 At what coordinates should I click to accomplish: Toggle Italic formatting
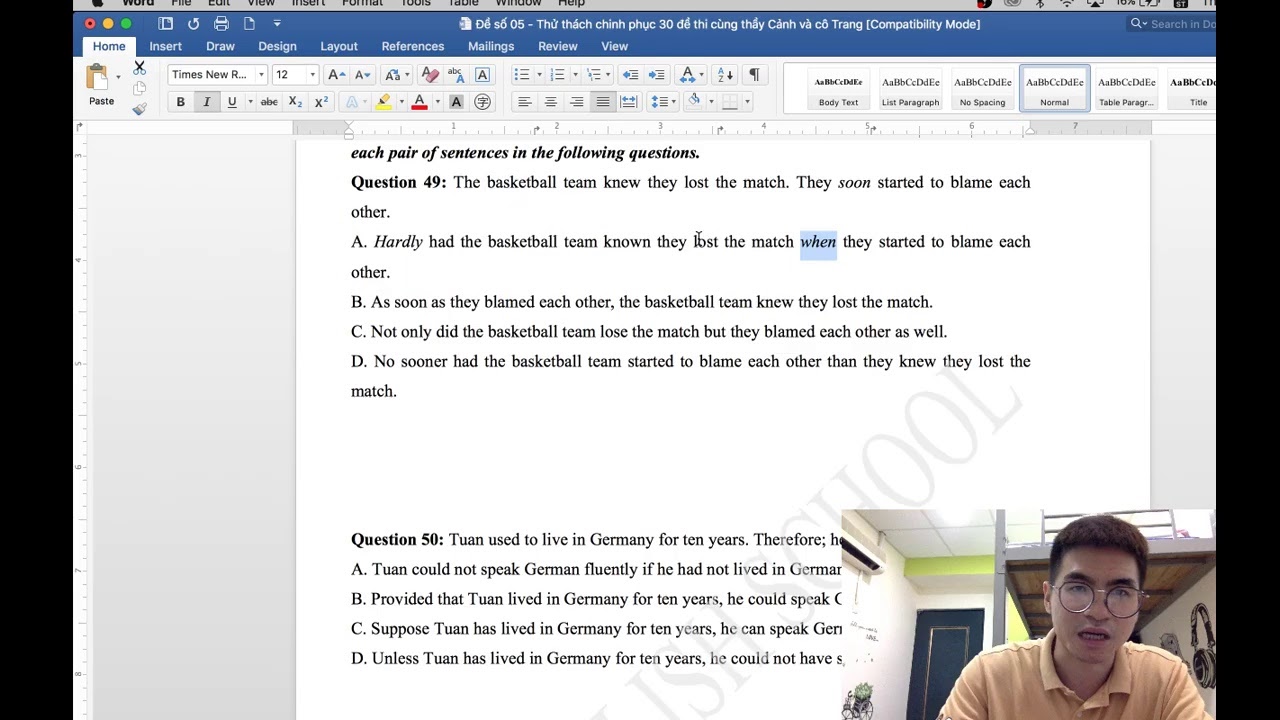tap(206, 102)
